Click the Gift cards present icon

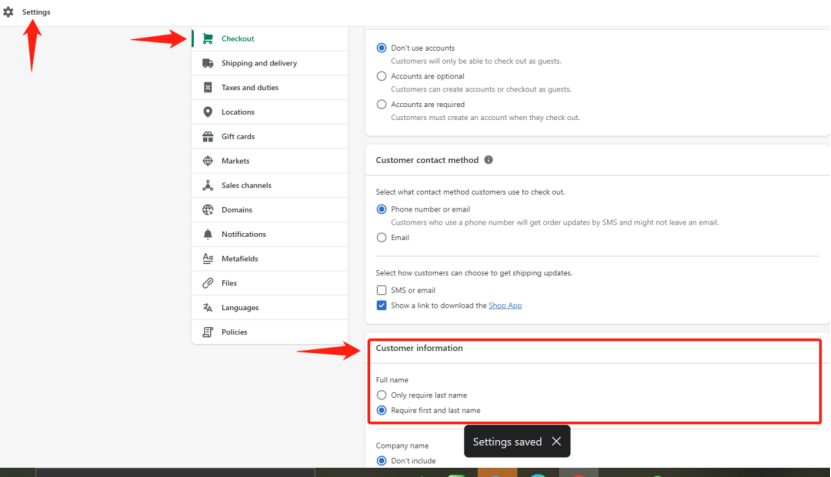pyautogui.click(x=208, y=136)
